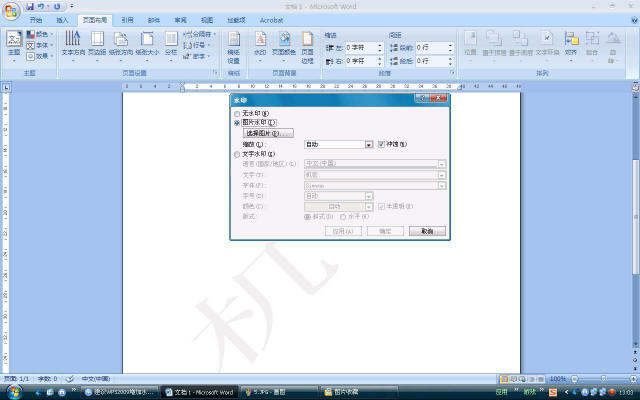This screenshot has height=400, width=640.
Task: Switch to the Insert (插入) tab
Action: [62, 20]
